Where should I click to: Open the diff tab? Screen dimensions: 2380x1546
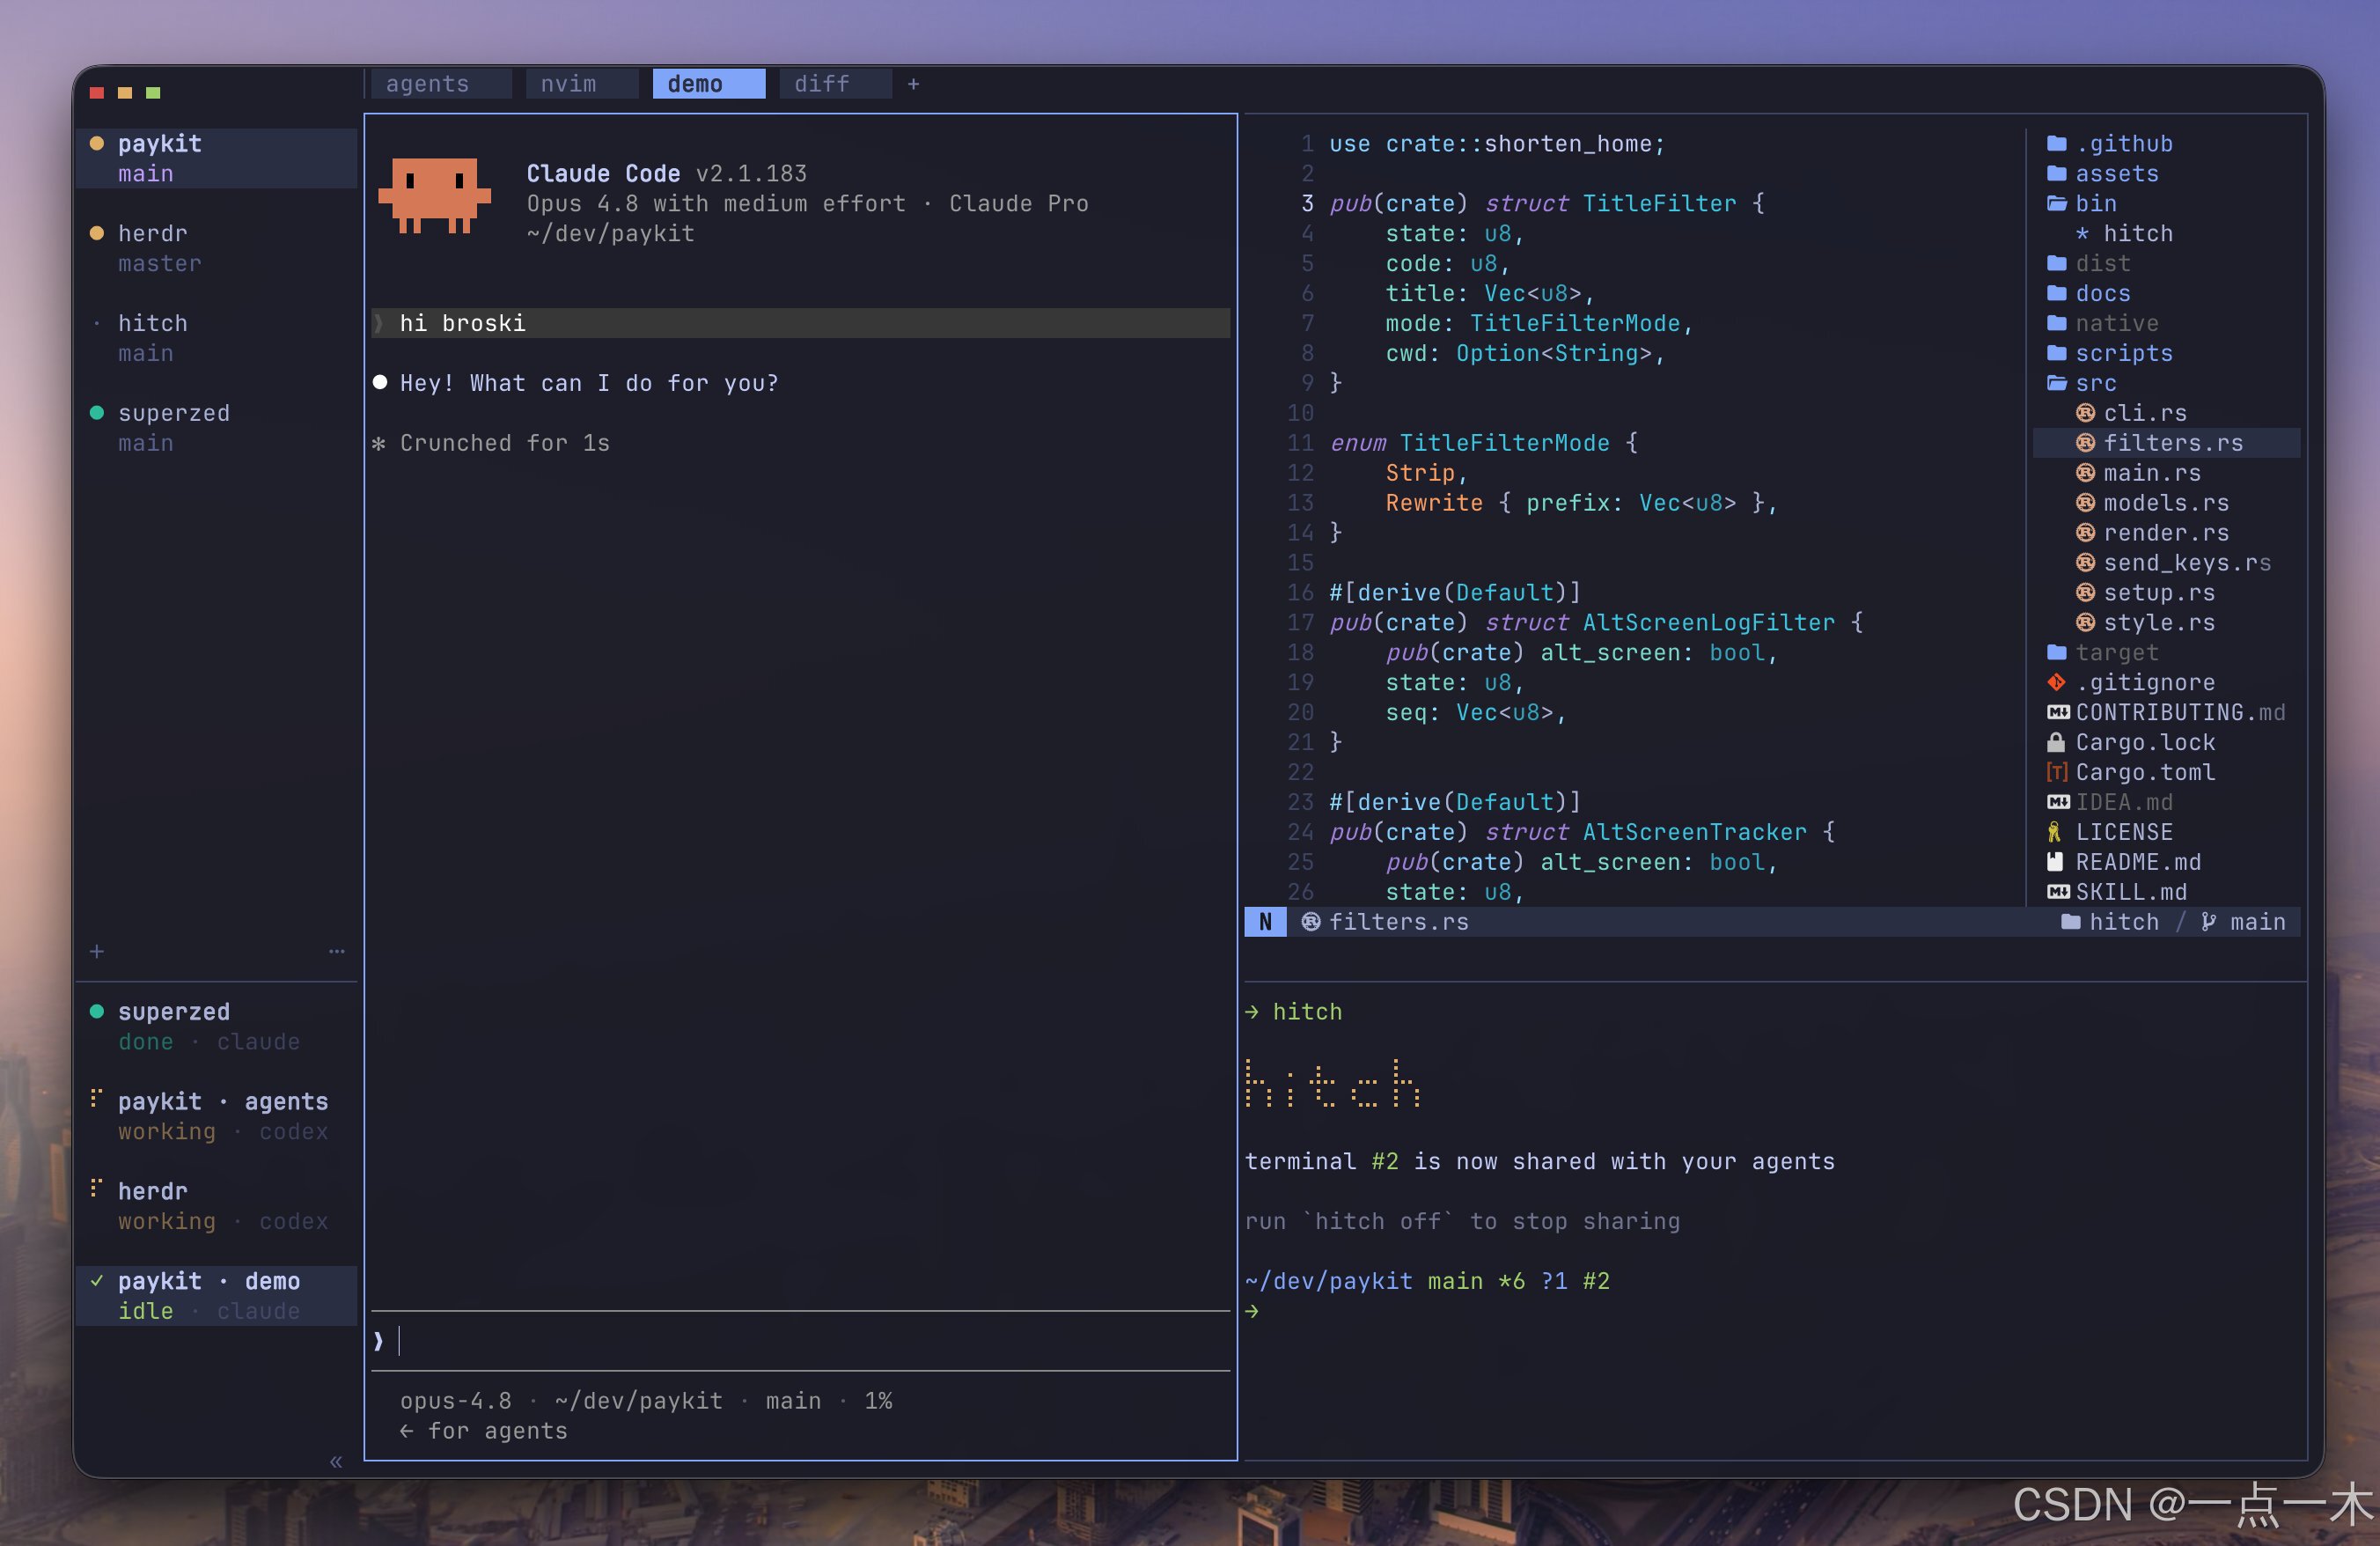[835, 84]
